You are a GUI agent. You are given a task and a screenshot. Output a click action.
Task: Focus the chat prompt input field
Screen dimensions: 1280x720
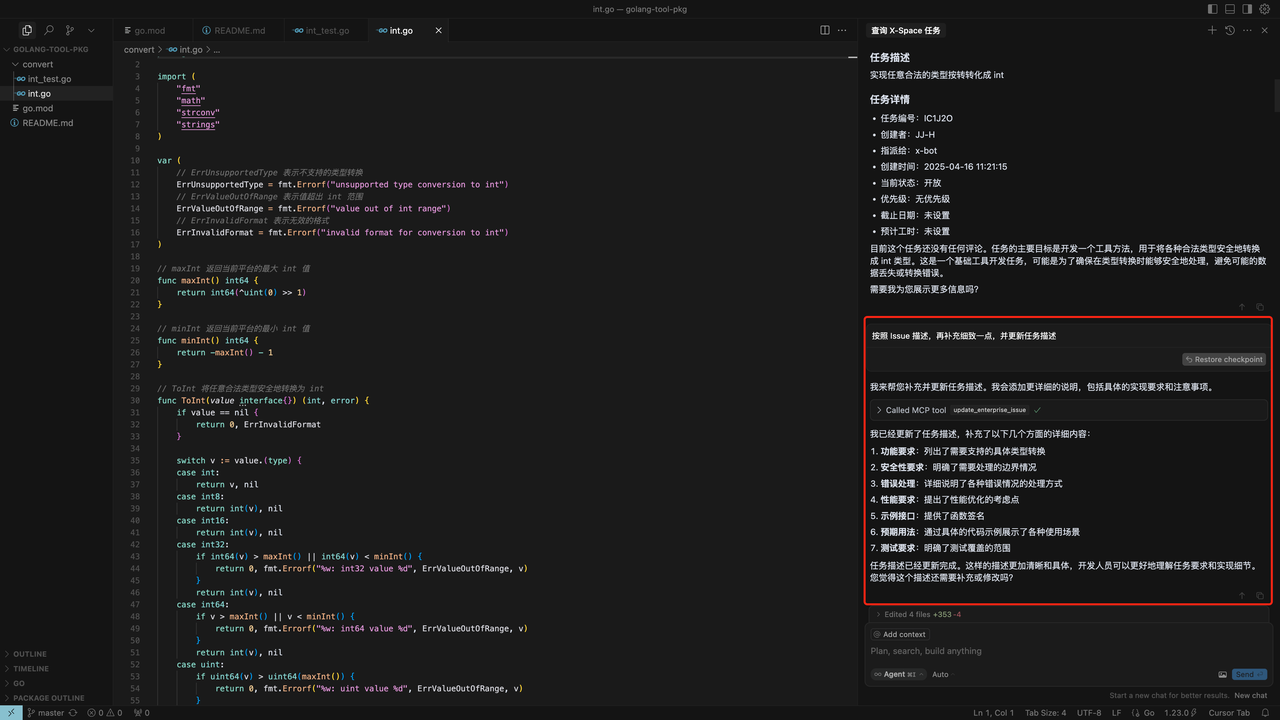(x=1068, y=651)
